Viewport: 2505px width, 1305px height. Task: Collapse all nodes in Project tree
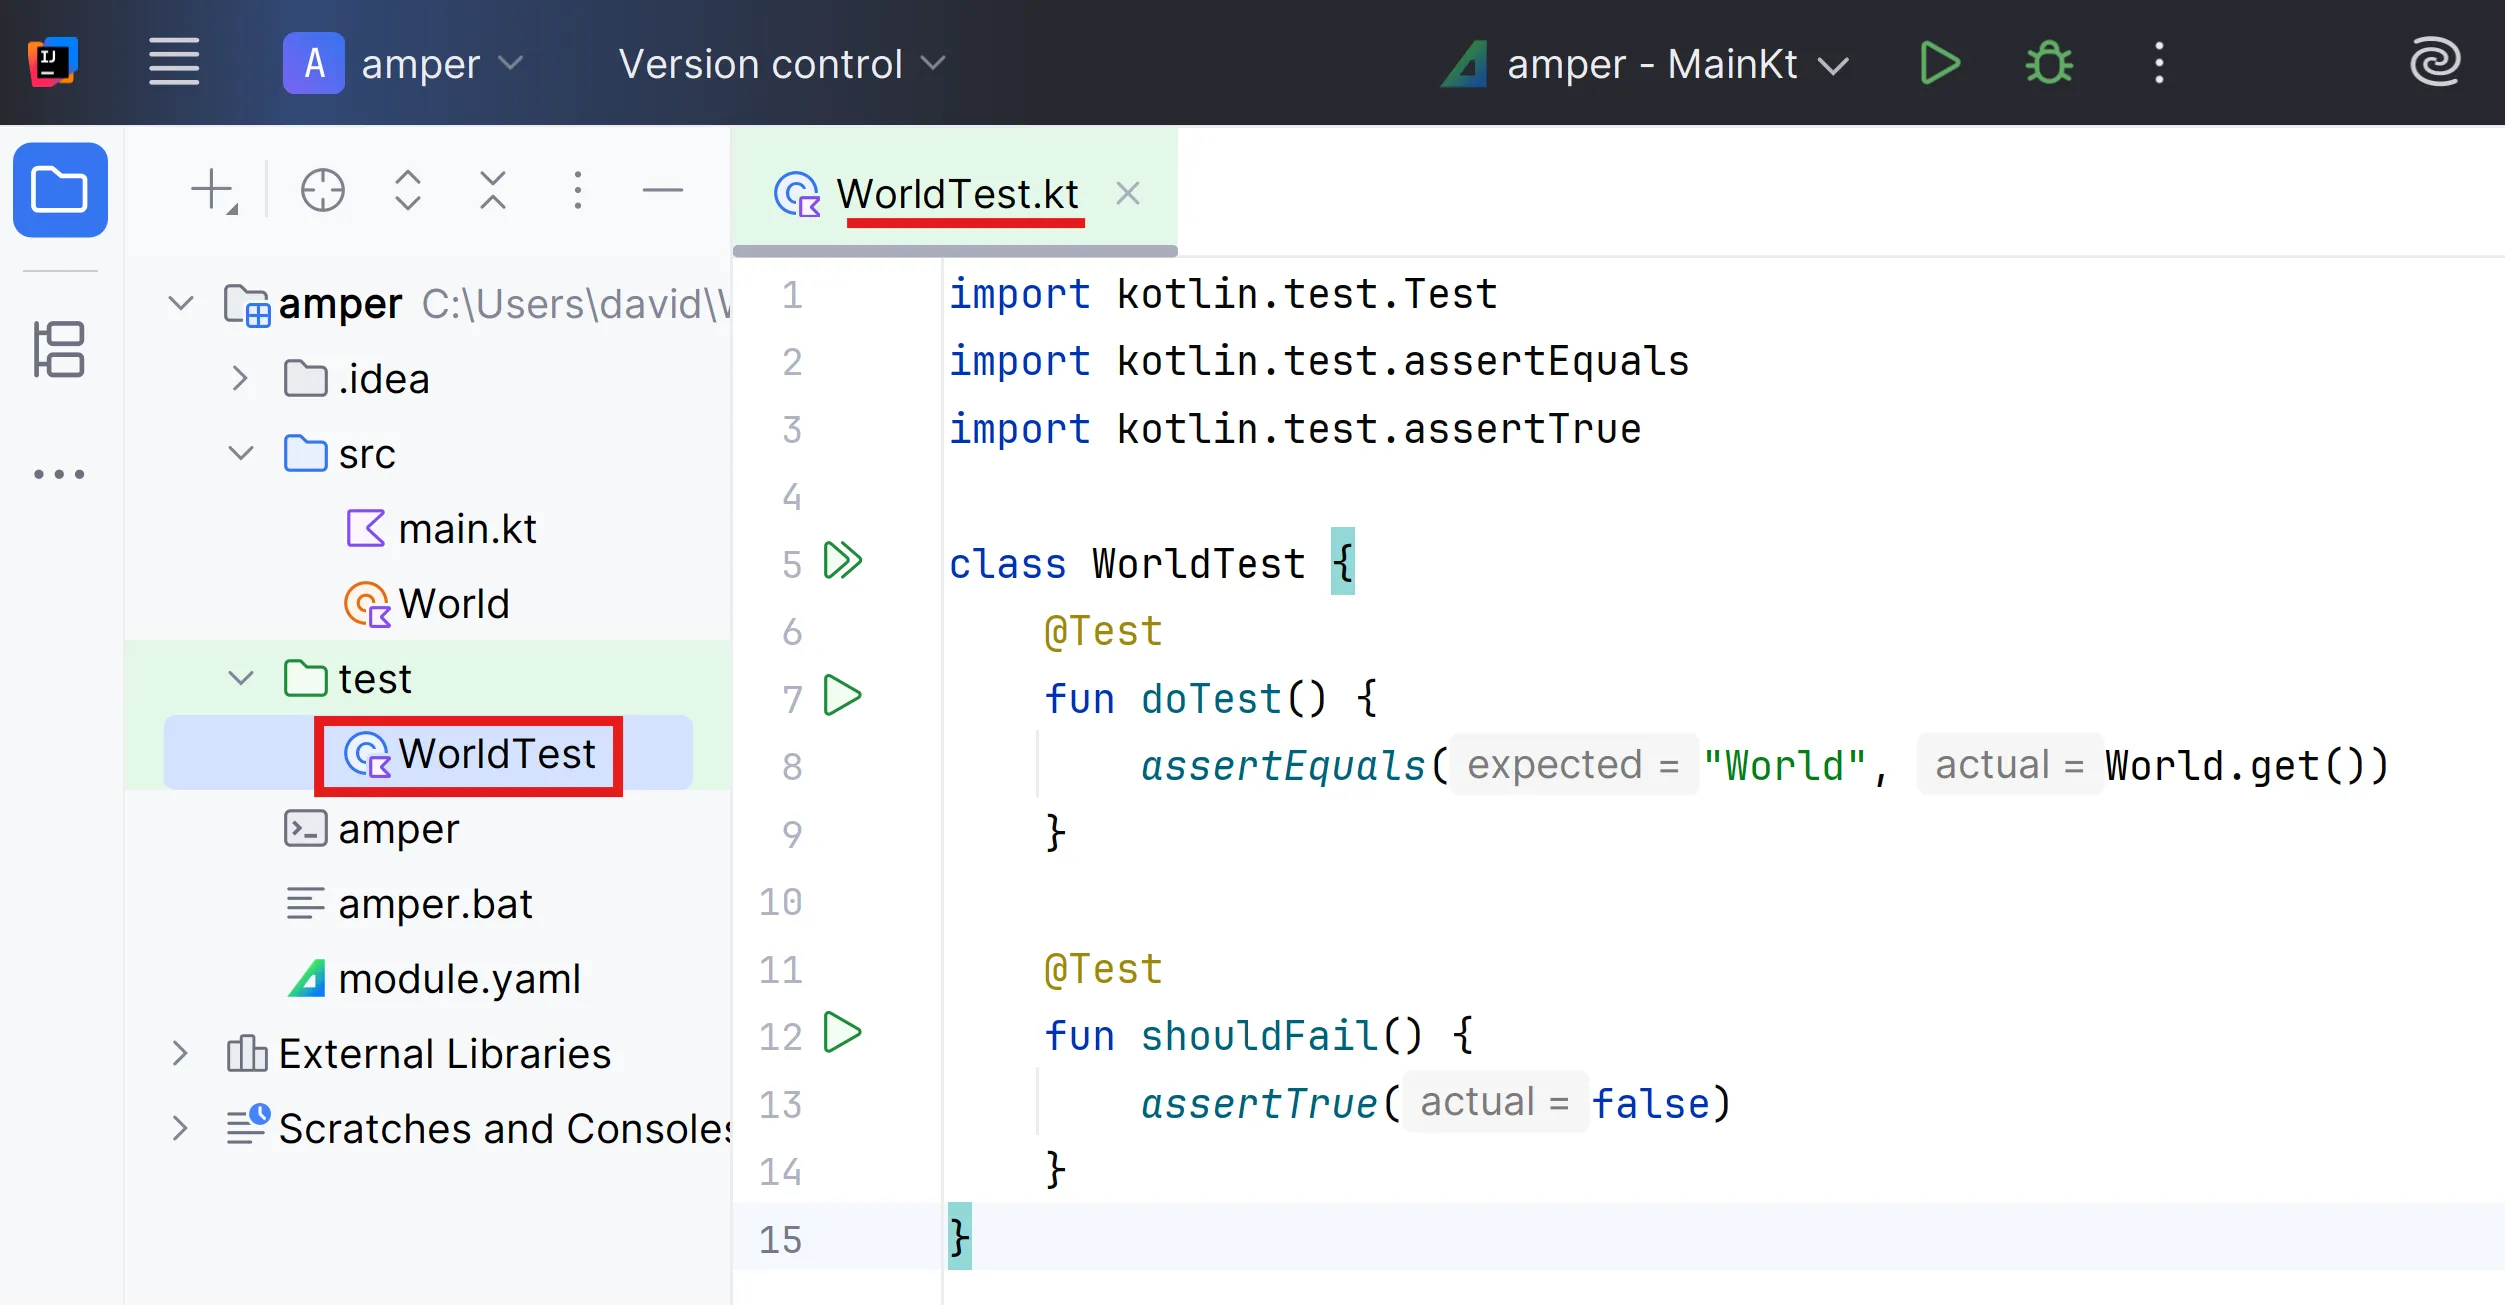coord(492,190)
